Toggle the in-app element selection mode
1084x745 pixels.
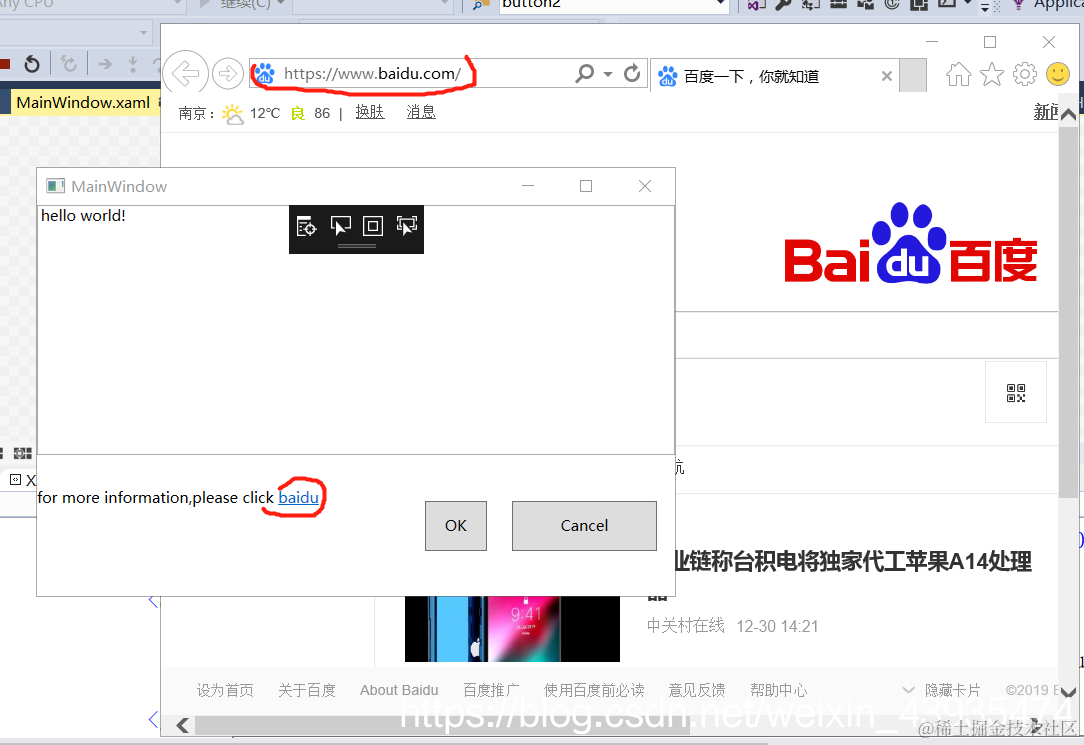click(340, 228)
